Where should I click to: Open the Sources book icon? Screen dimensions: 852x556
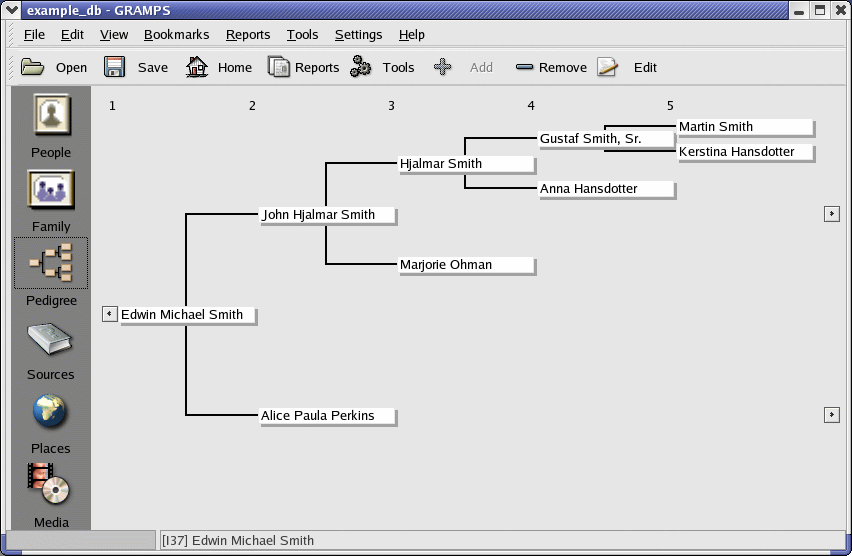click(51, 340)
